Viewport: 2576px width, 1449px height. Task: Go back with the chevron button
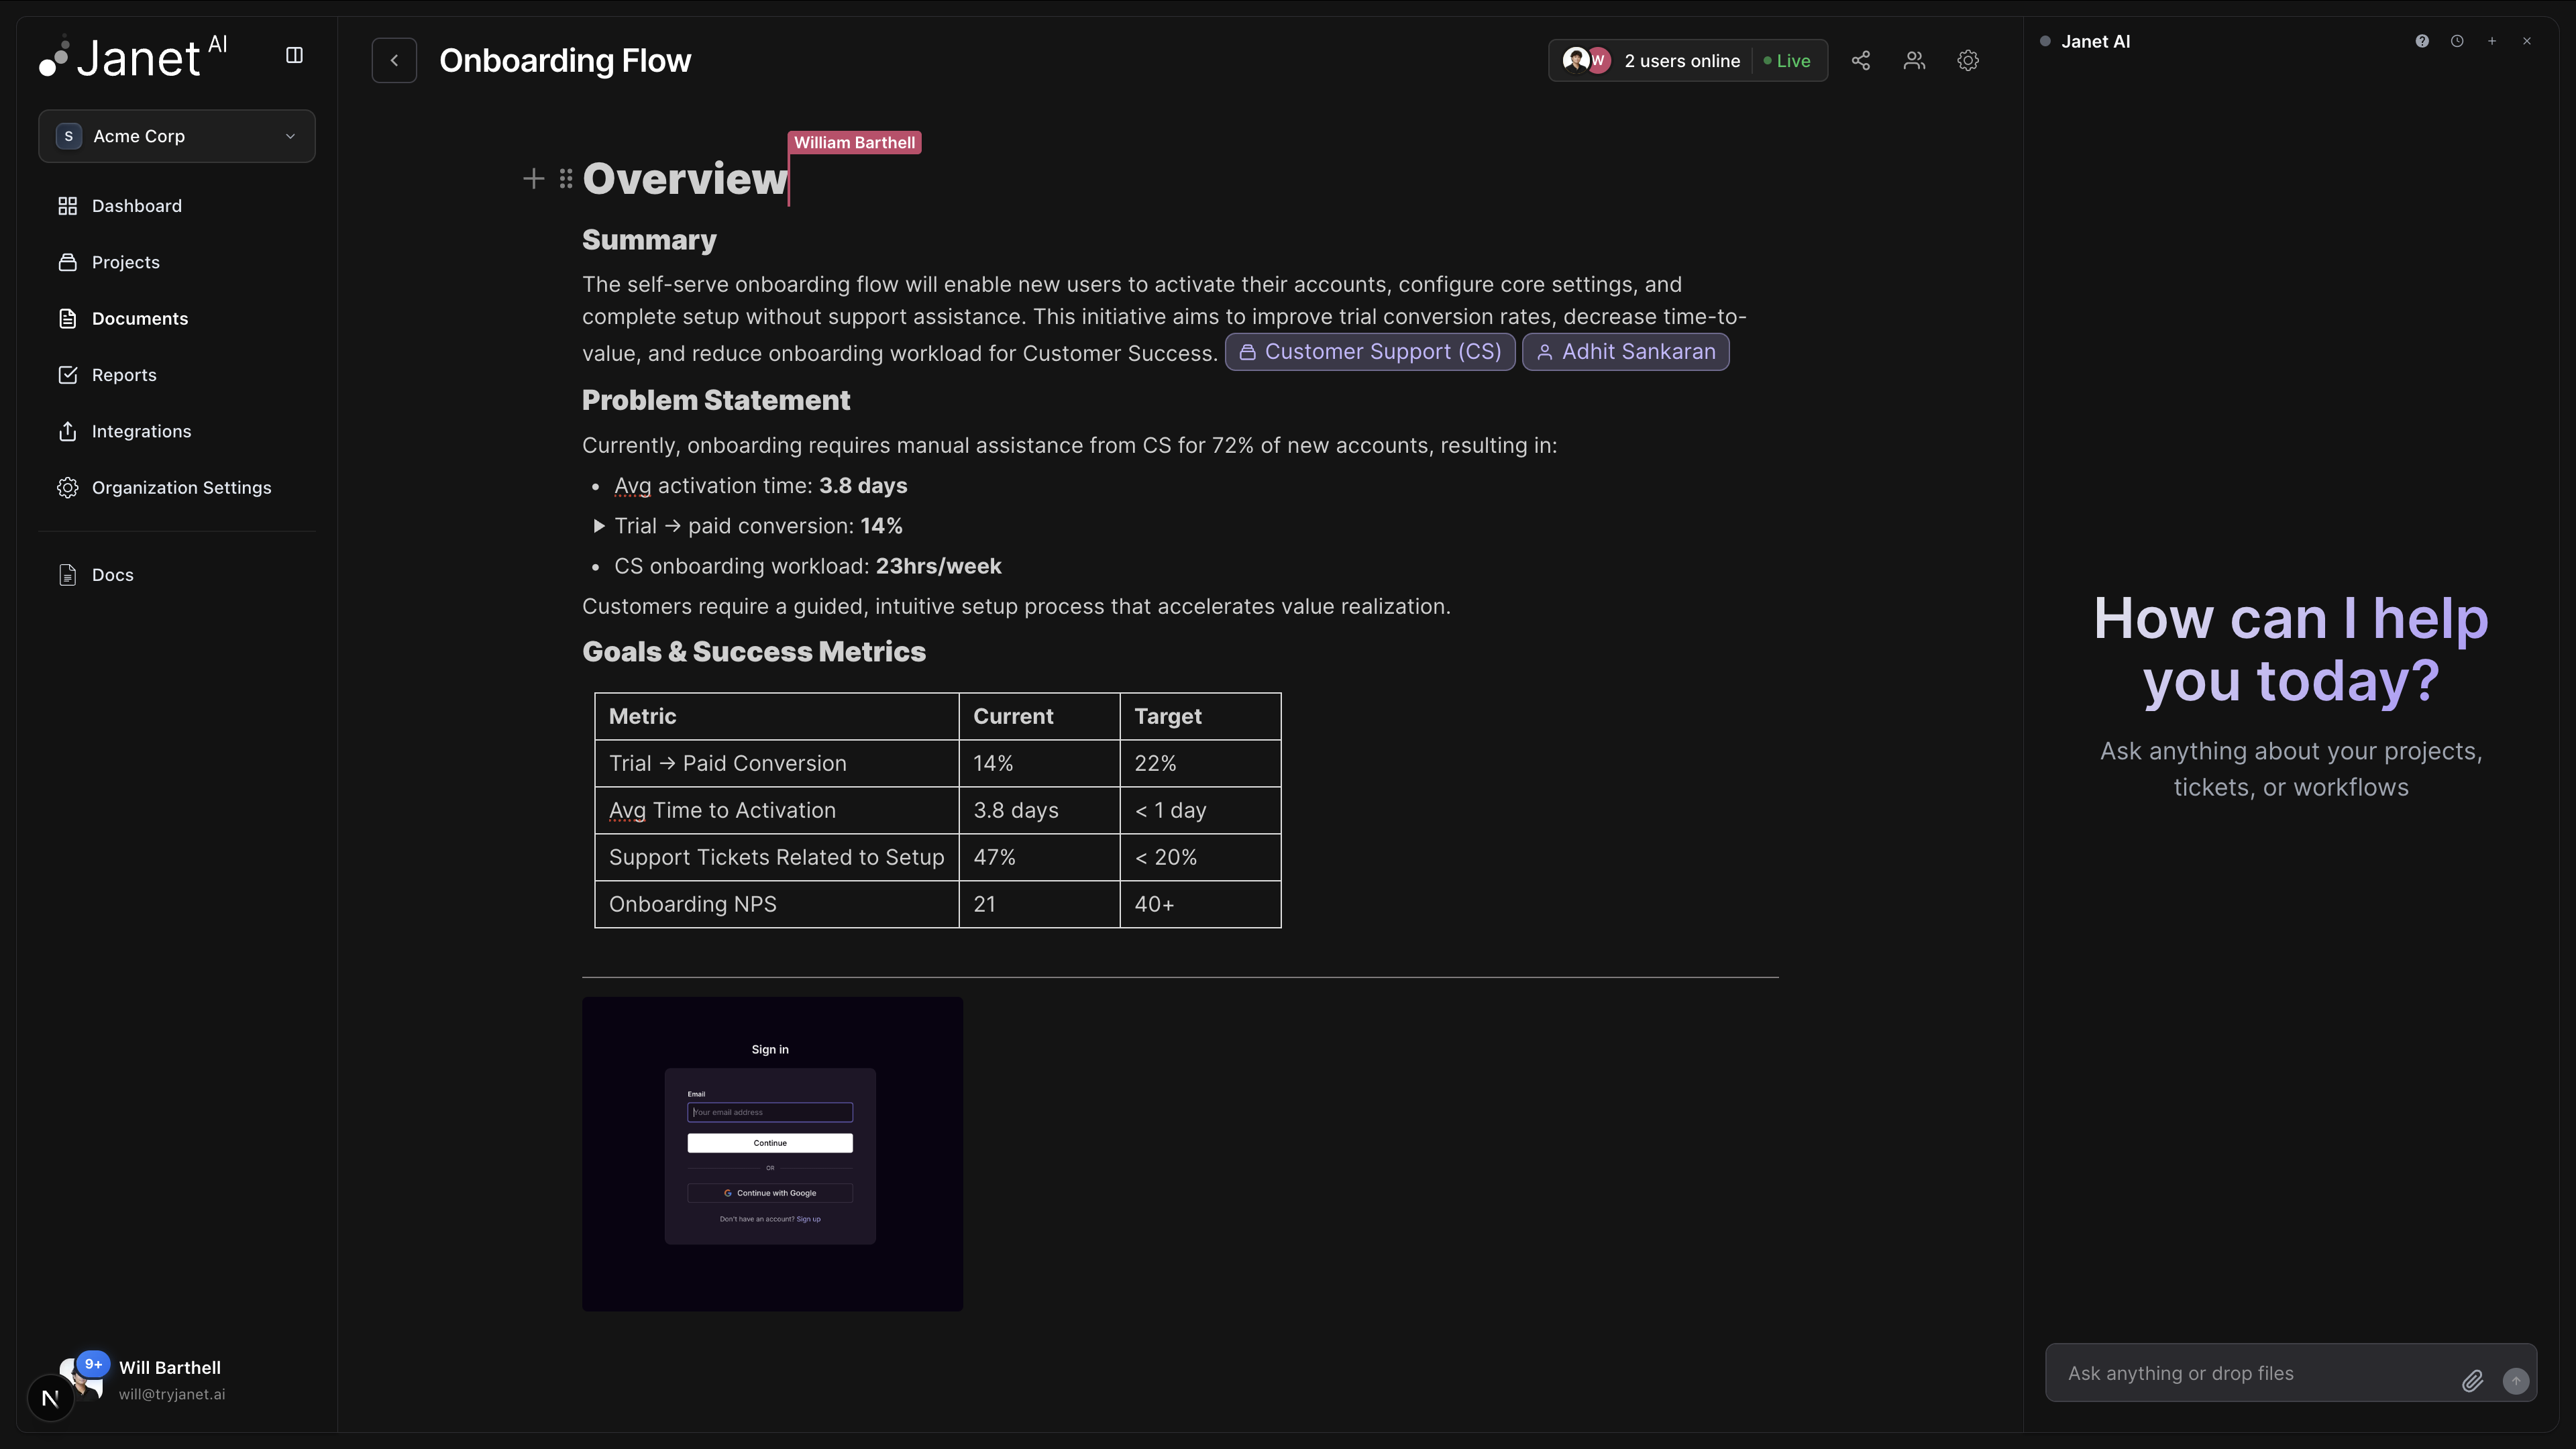[x=394, y=61]
